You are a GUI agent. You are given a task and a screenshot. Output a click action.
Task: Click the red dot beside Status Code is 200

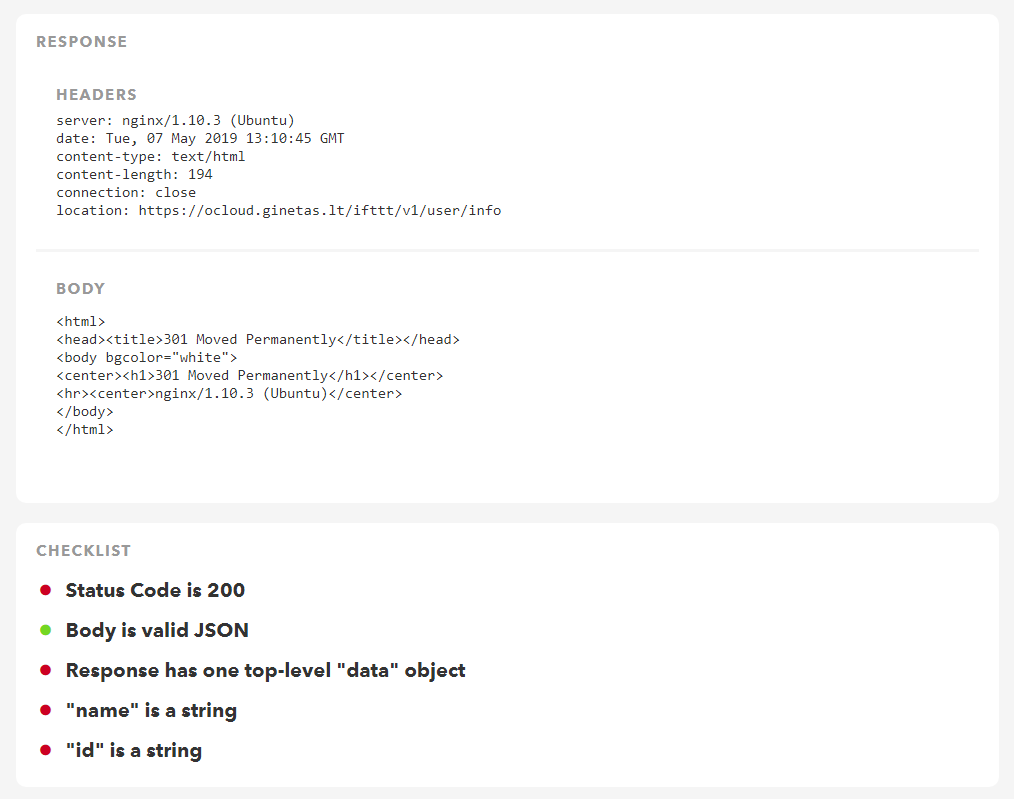[x=45, y=590]
